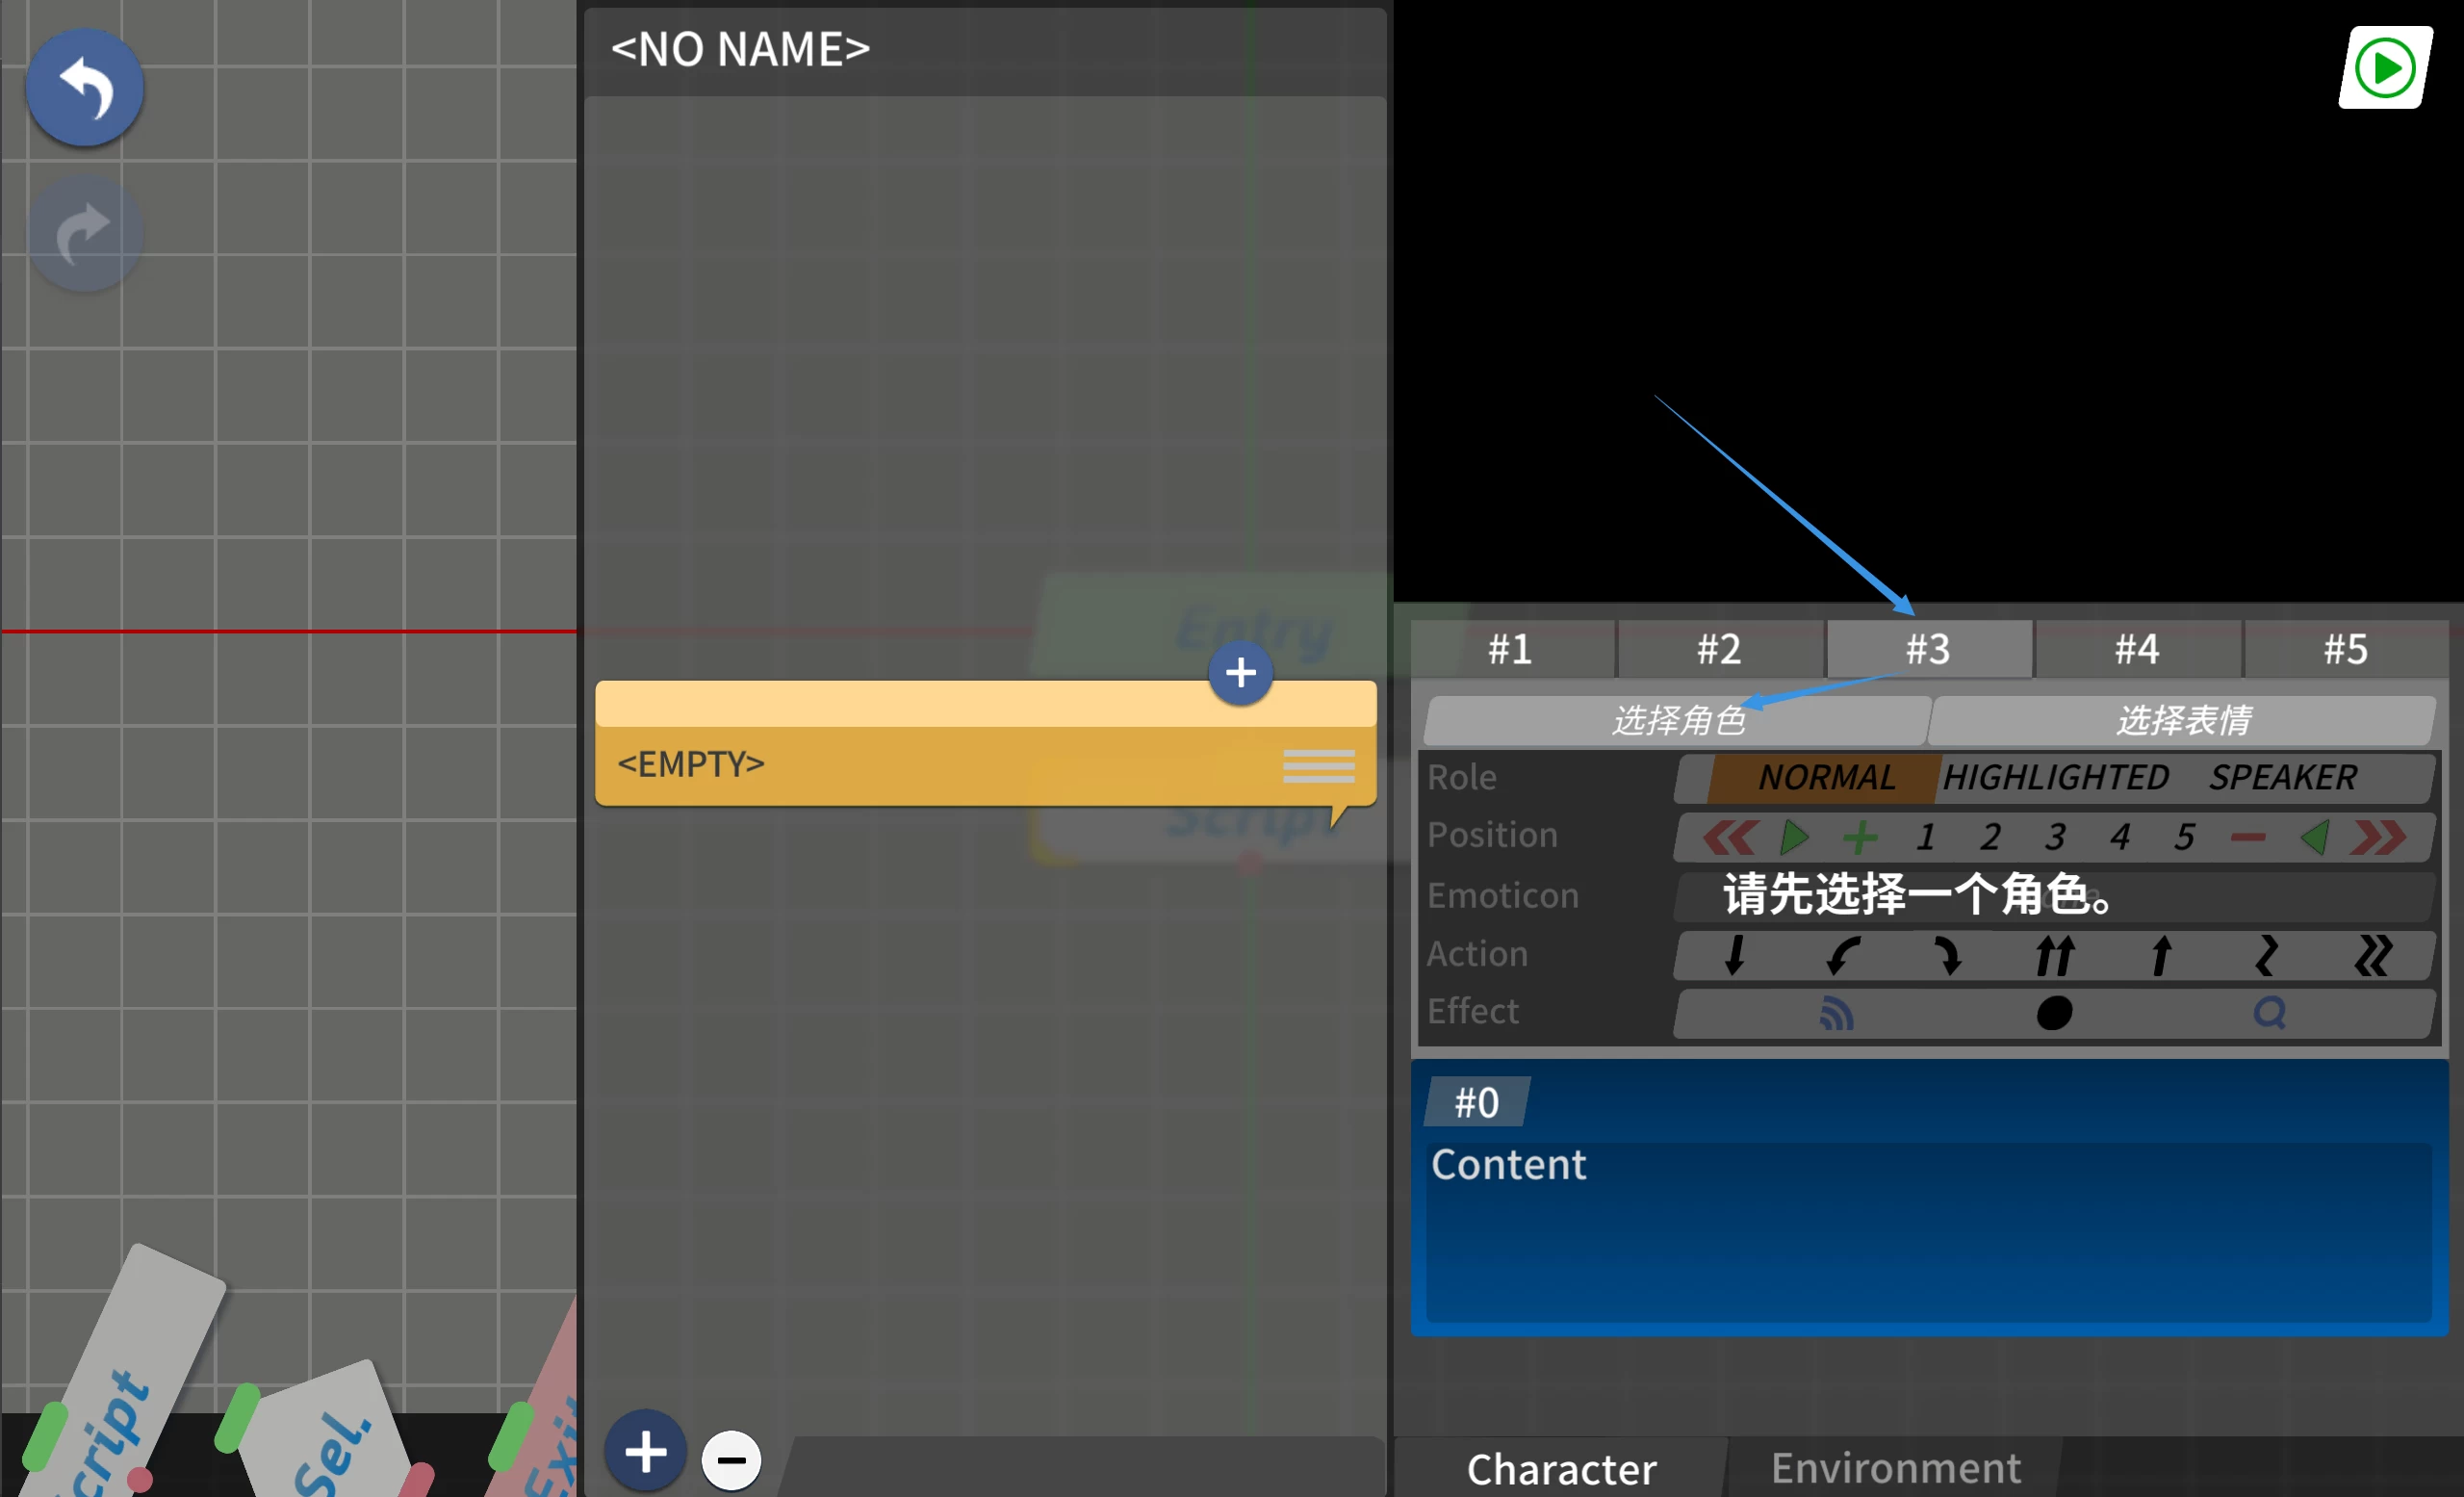Screen dimensions: 2464x1497
Task: Select the <EMPTY> dialogue bubble
Action: pyautogui.click(x=985, y=743)
